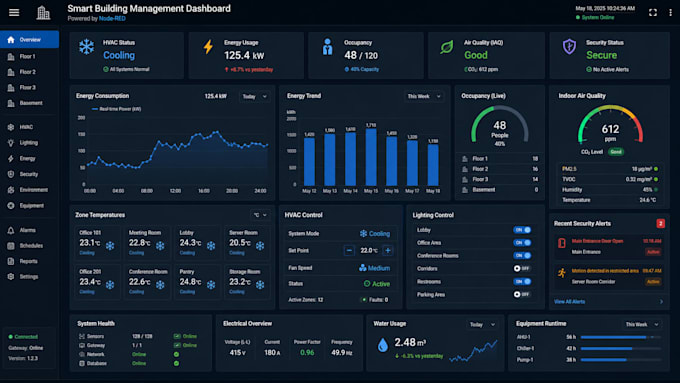Click the Chiller-1 runtime progress bar
Screen dimensions: 680x383
click(621, 348)
